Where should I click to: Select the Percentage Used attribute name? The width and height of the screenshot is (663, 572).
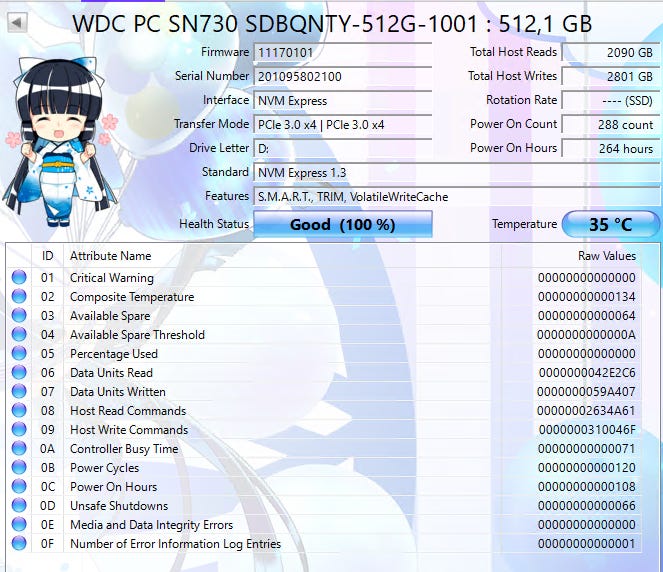[114, 354]
